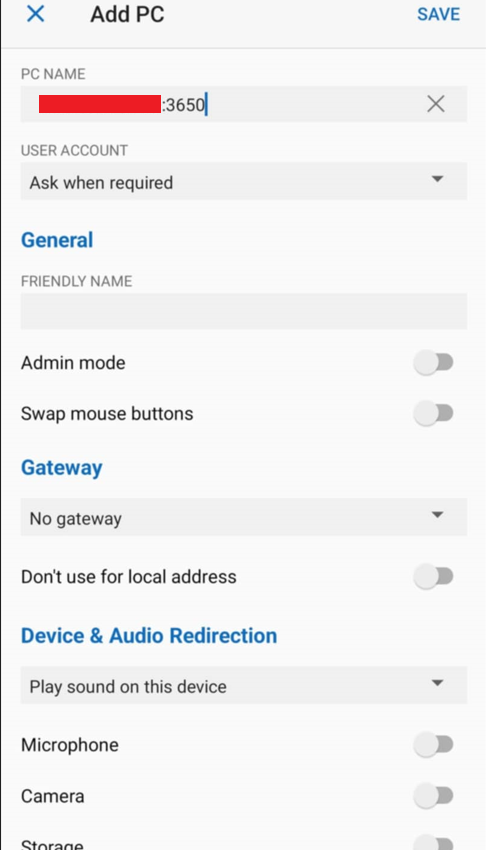Select the Gateway section heading

pos(61,468)
